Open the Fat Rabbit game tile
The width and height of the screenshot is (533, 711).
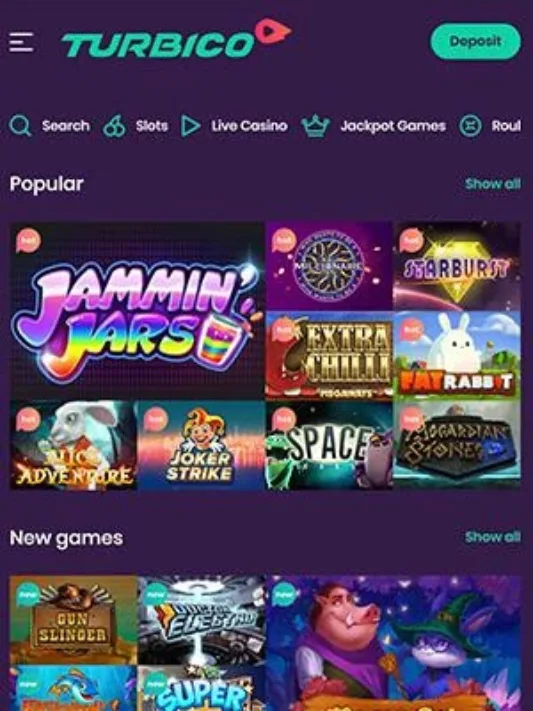[x=457, y=356]
